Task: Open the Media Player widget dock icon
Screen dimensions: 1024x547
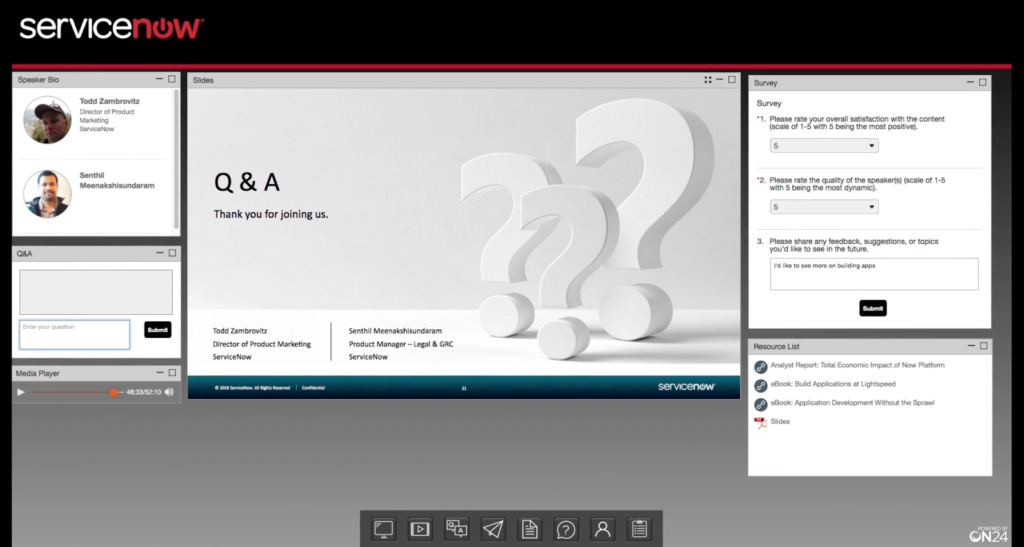Action: [420, 529]
